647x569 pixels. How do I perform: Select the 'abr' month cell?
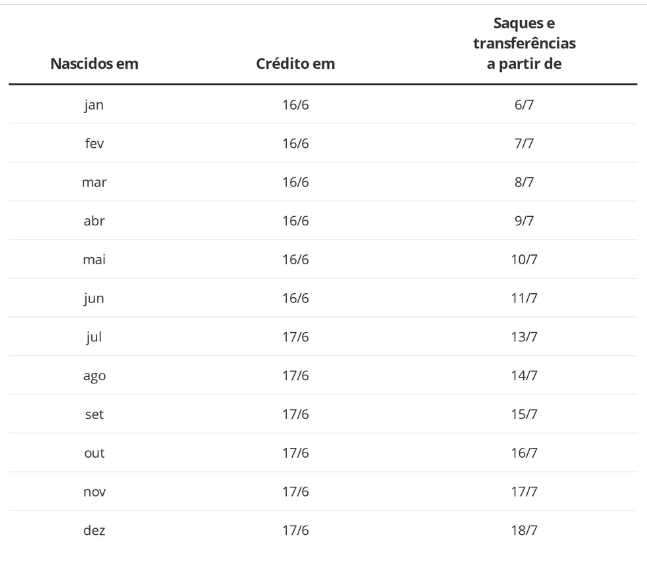pos(94,221)
